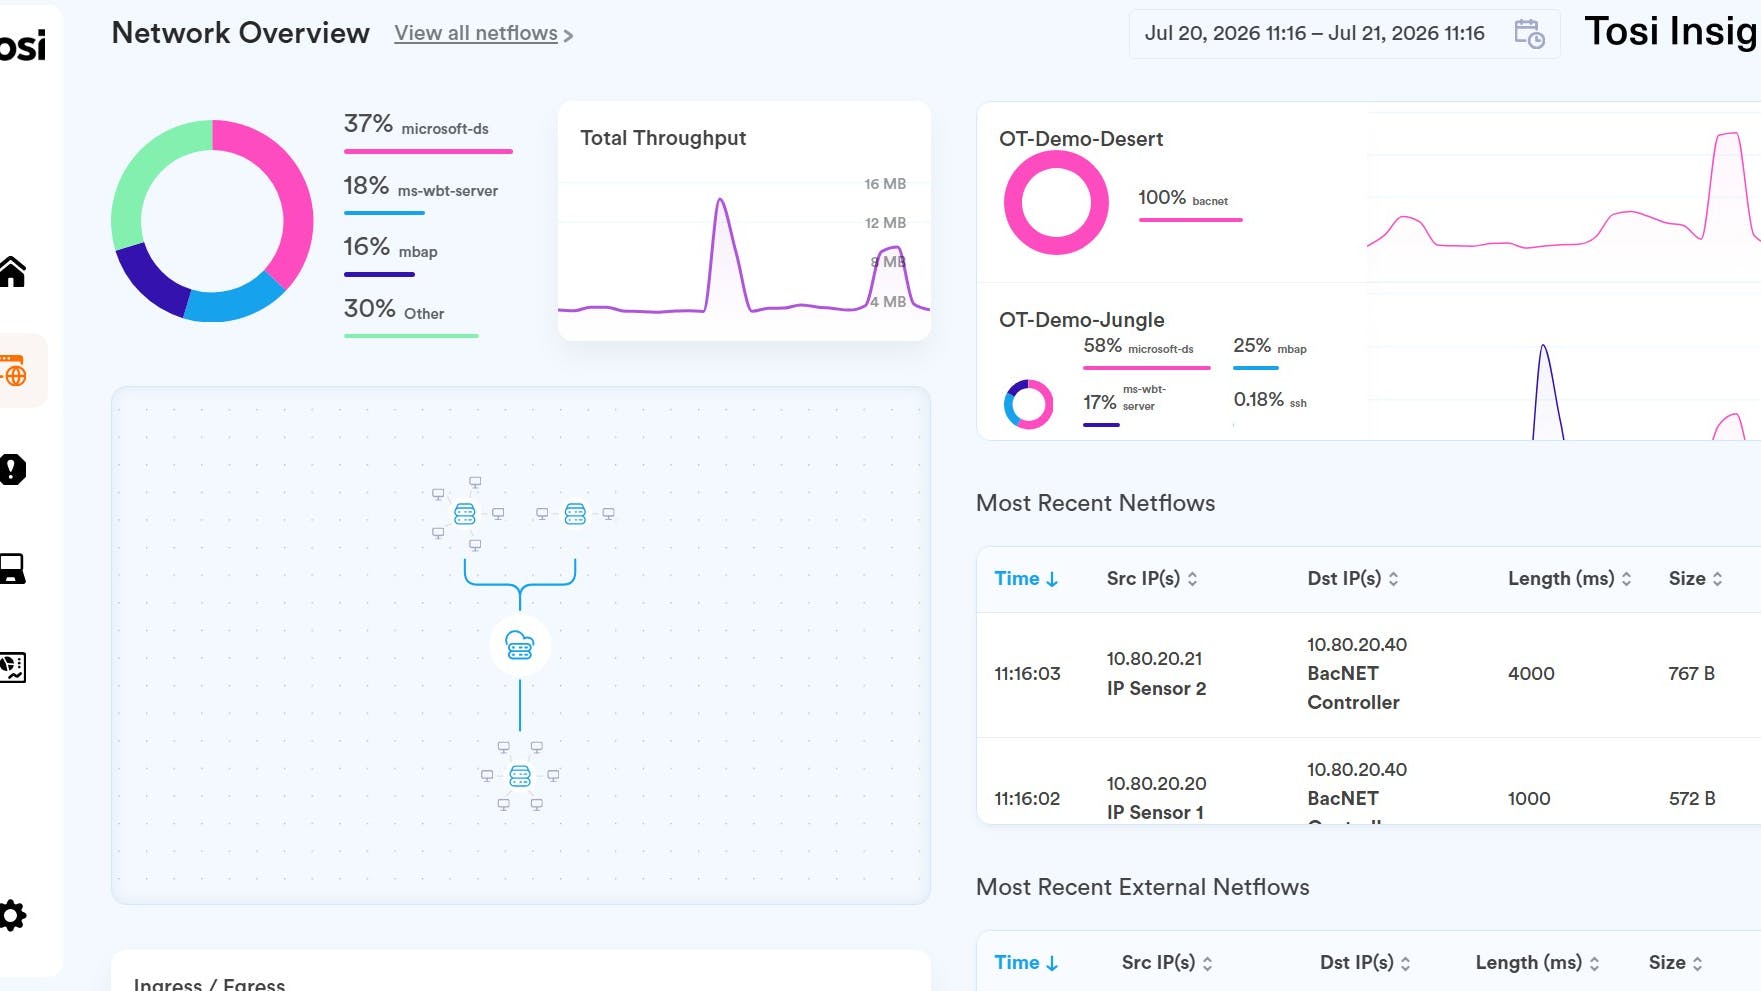Click the 58% microsoft-ds Jungle label
Image resolution: width=1761 pixels, height=991 pixels.
coord(1146,351)
